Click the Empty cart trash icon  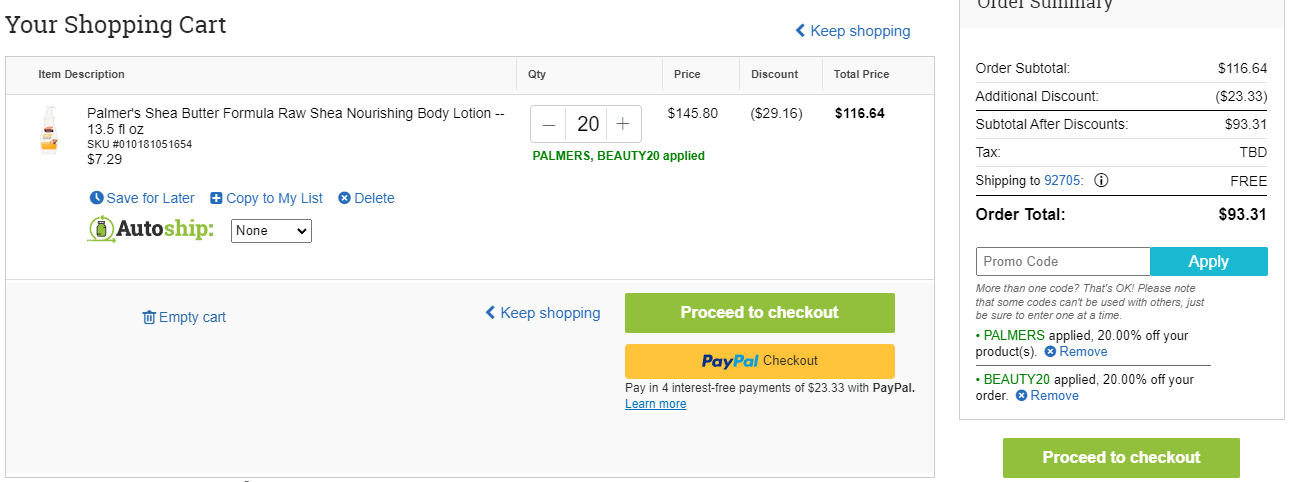149,317
